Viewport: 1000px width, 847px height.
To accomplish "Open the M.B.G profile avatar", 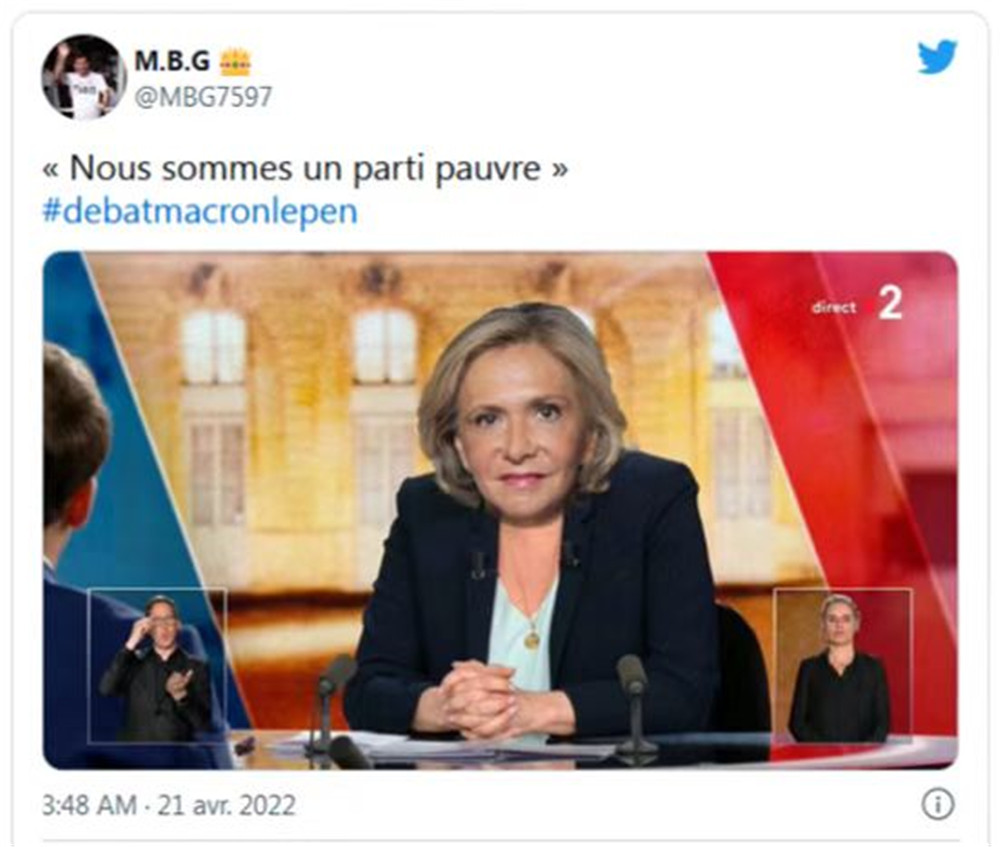I will (84, 77).
